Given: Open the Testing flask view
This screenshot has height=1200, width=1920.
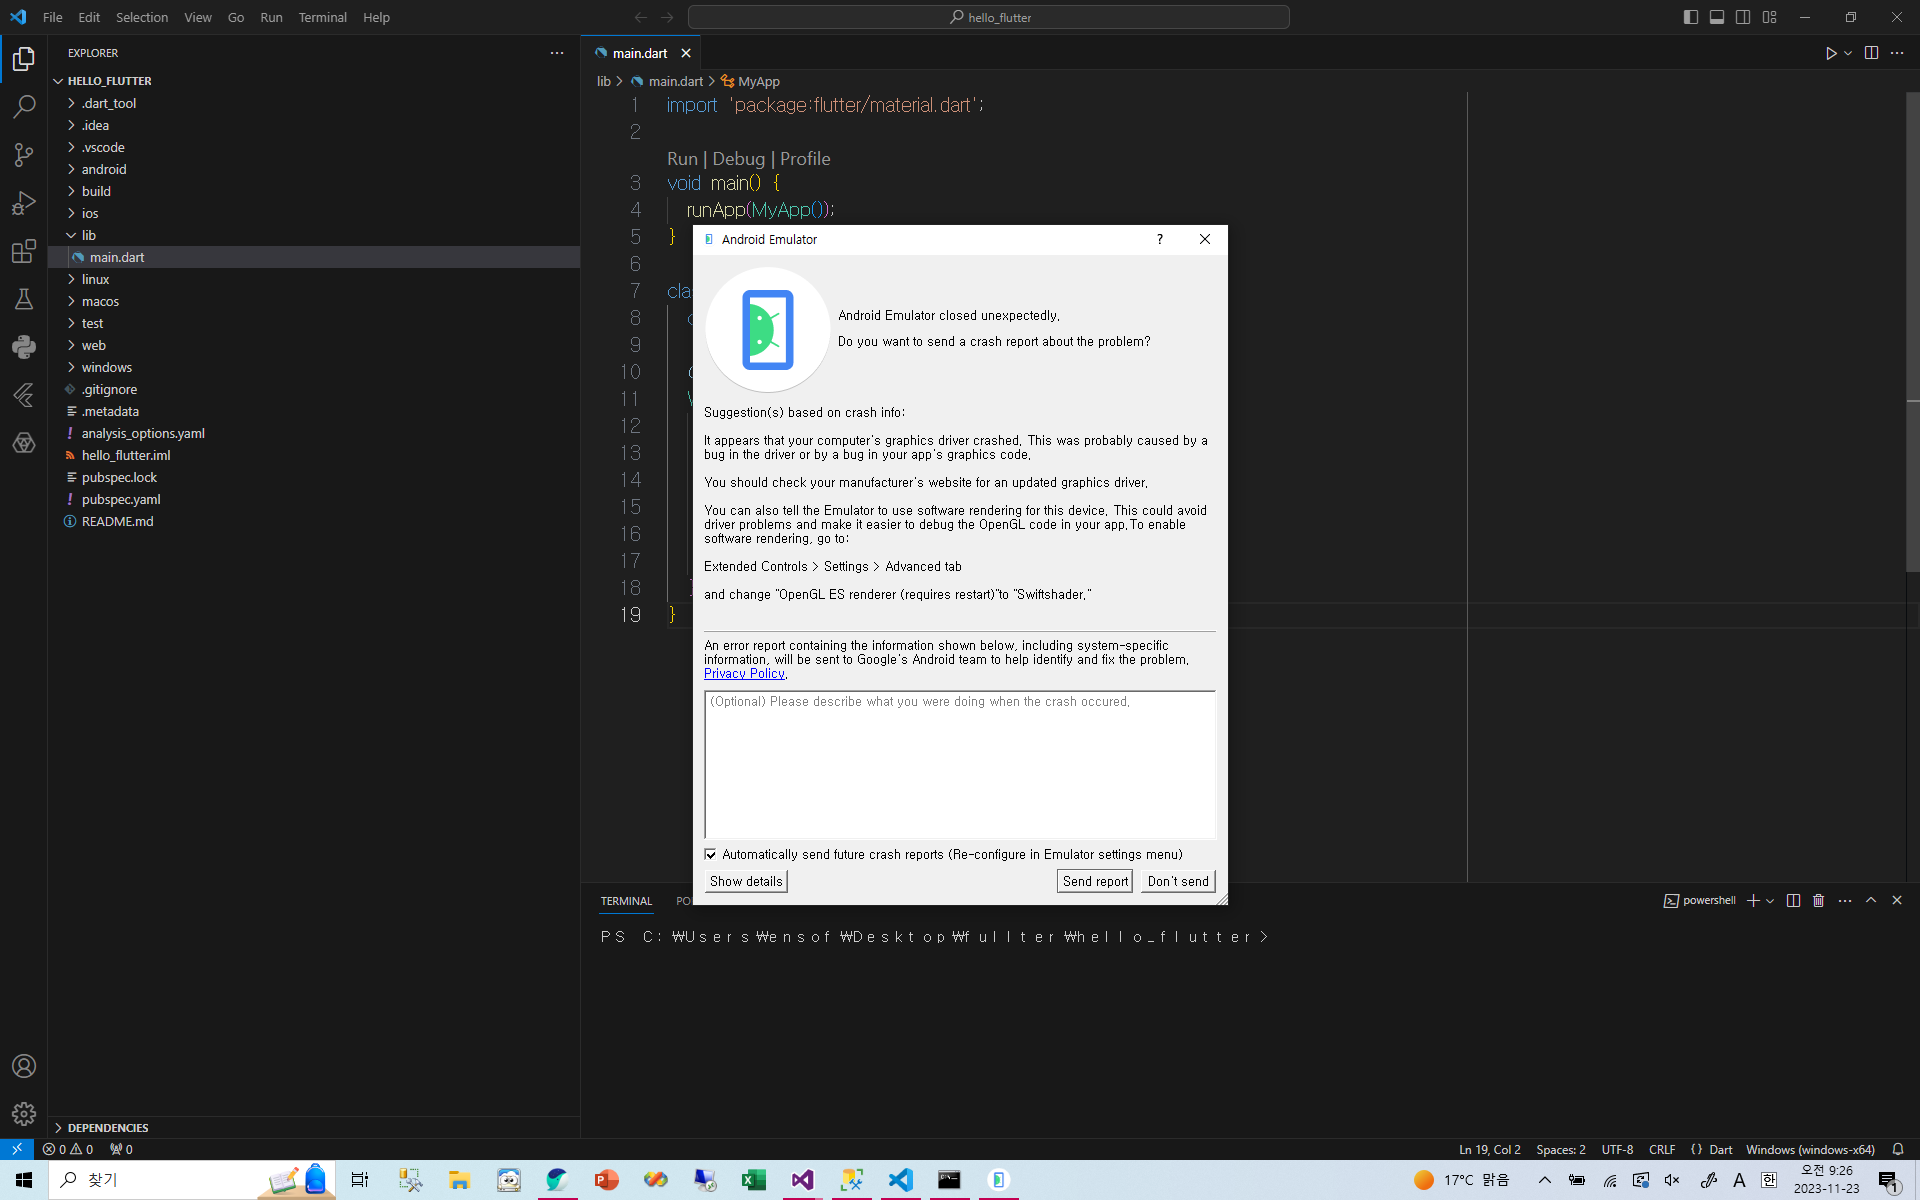Looking at the screenshot, I should pos(24,299).
